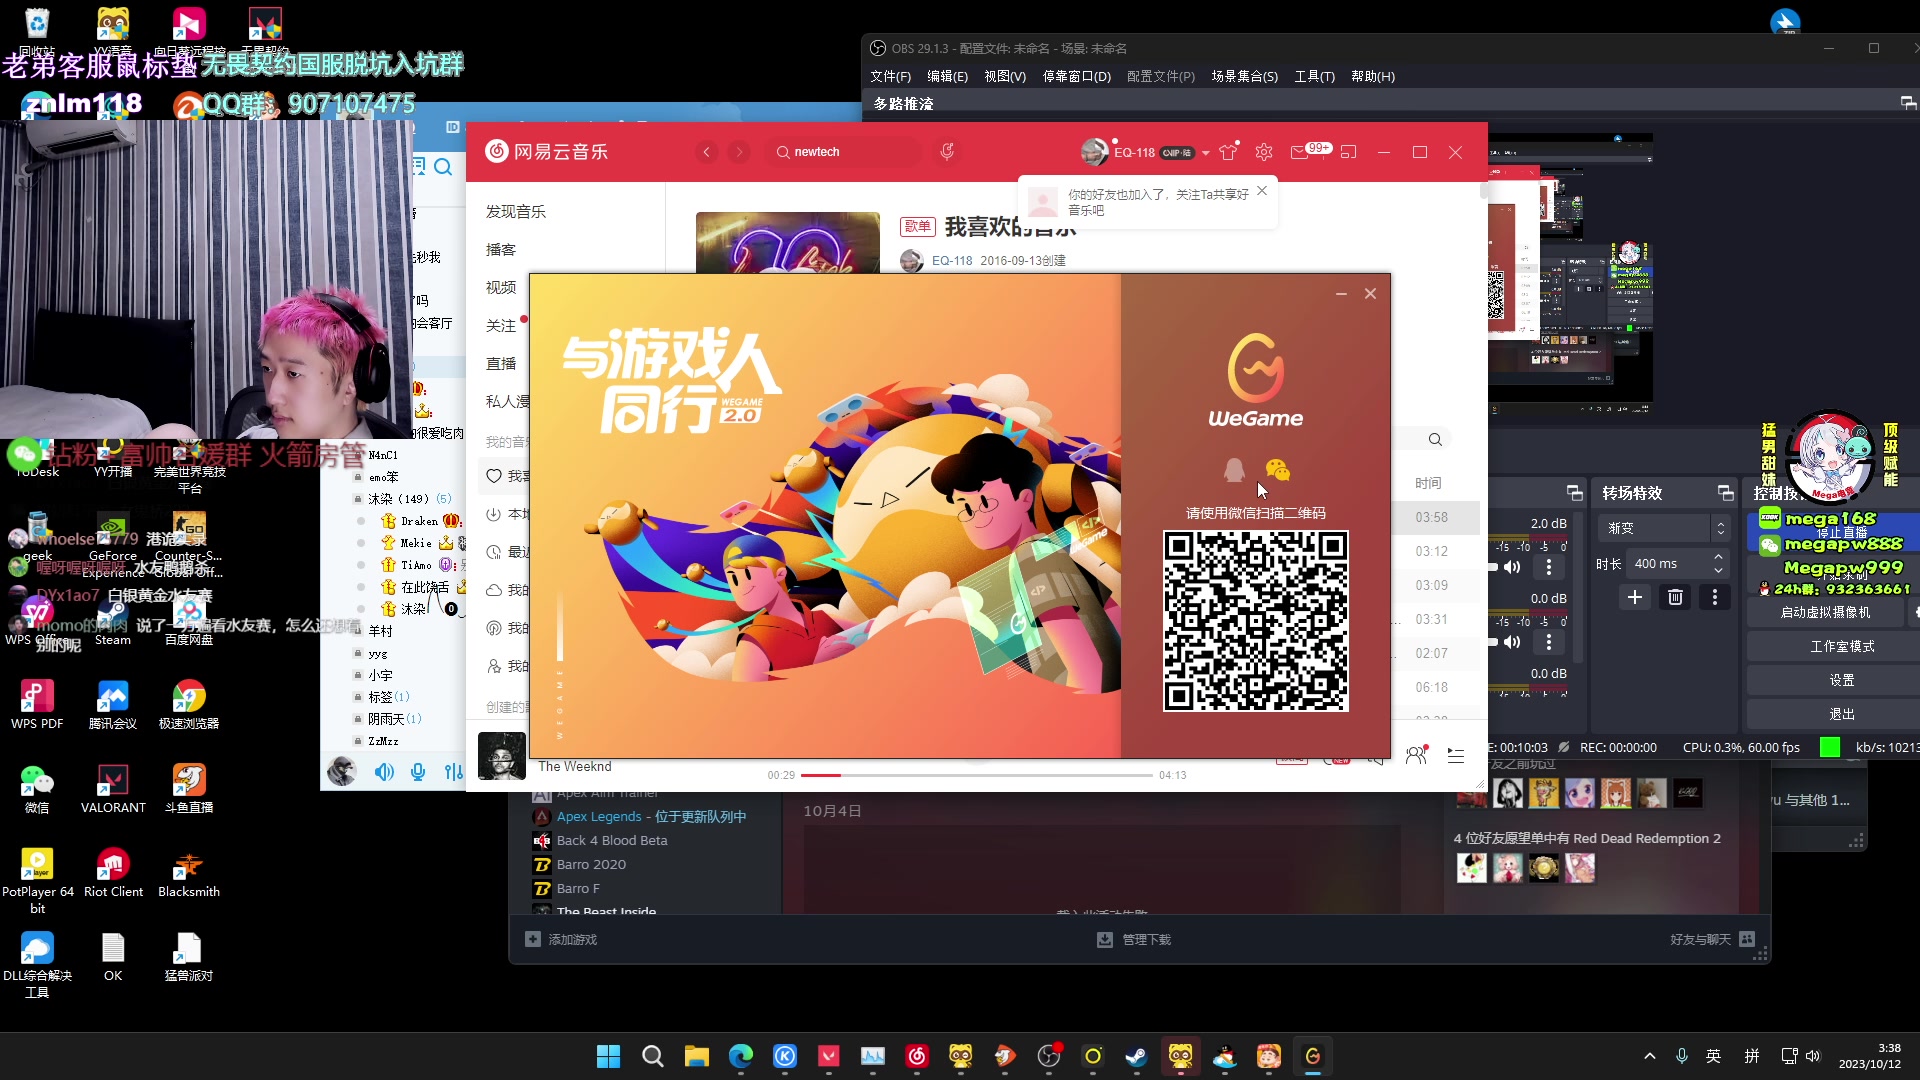Screen dimensions: 1920x1080
Task: Open File Explorer from taskbar
Action: click(x=697, y=1056)
